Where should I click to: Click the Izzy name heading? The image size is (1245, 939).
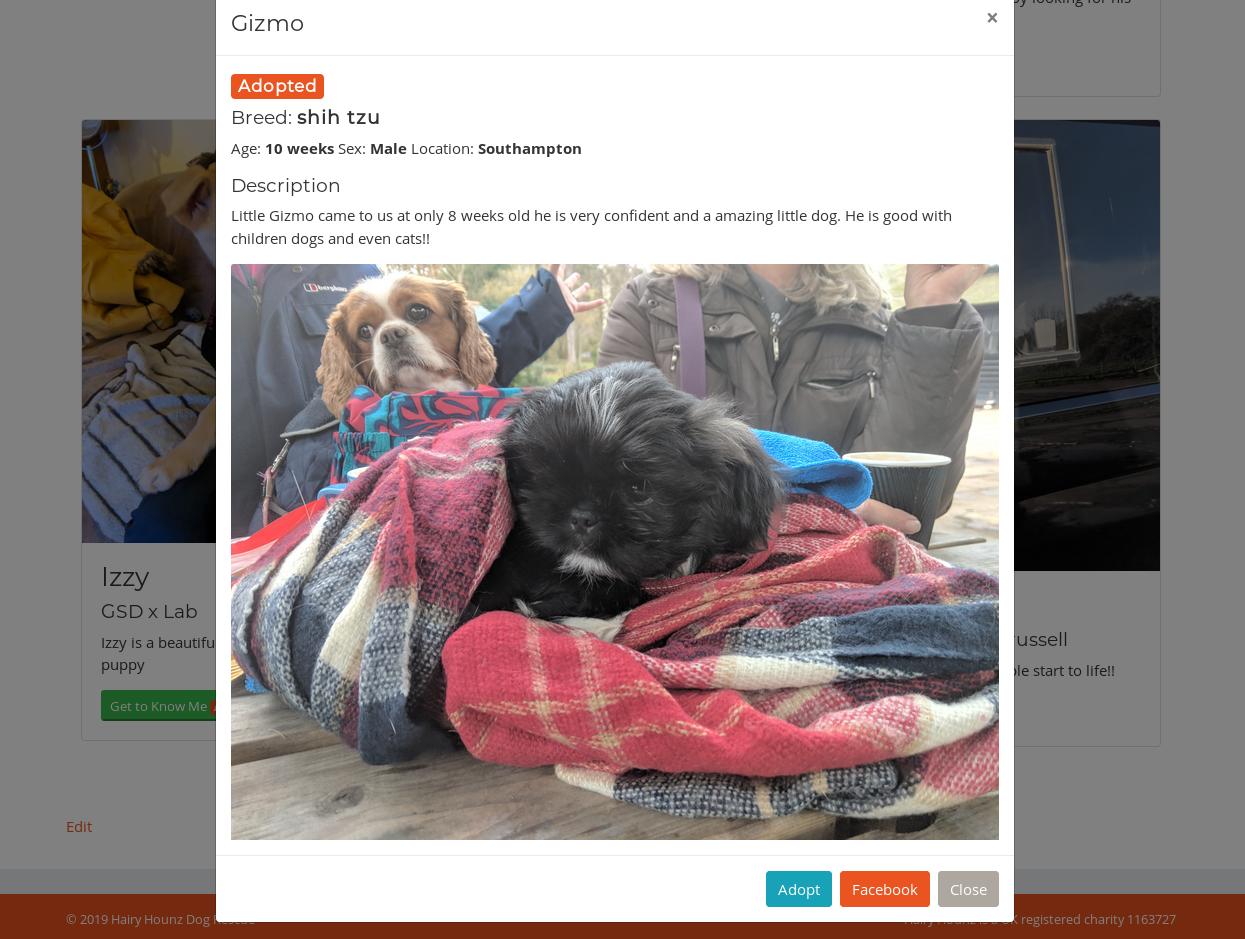pyautogui.click(x=125, y=577)
